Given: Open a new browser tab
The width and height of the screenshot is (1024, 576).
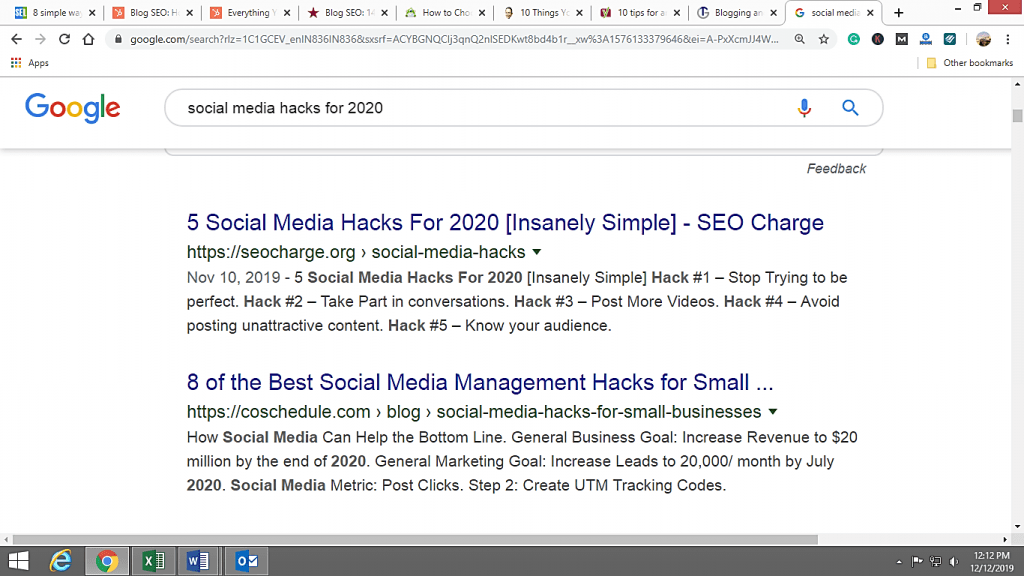Looking at the screenshot, I should (899, 12).
